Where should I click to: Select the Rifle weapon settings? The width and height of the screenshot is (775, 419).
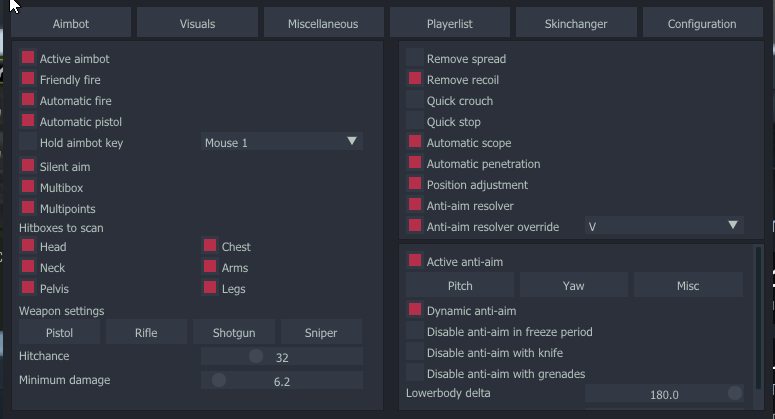(x=146, y=332)
